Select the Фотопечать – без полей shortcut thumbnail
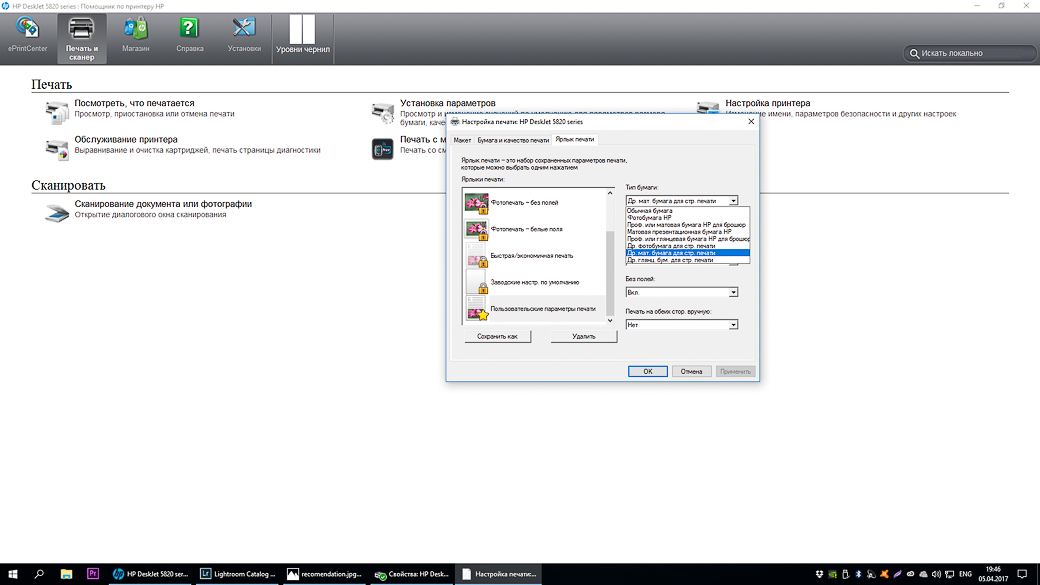Screen dimensions: 1040x585 (476, 202)
